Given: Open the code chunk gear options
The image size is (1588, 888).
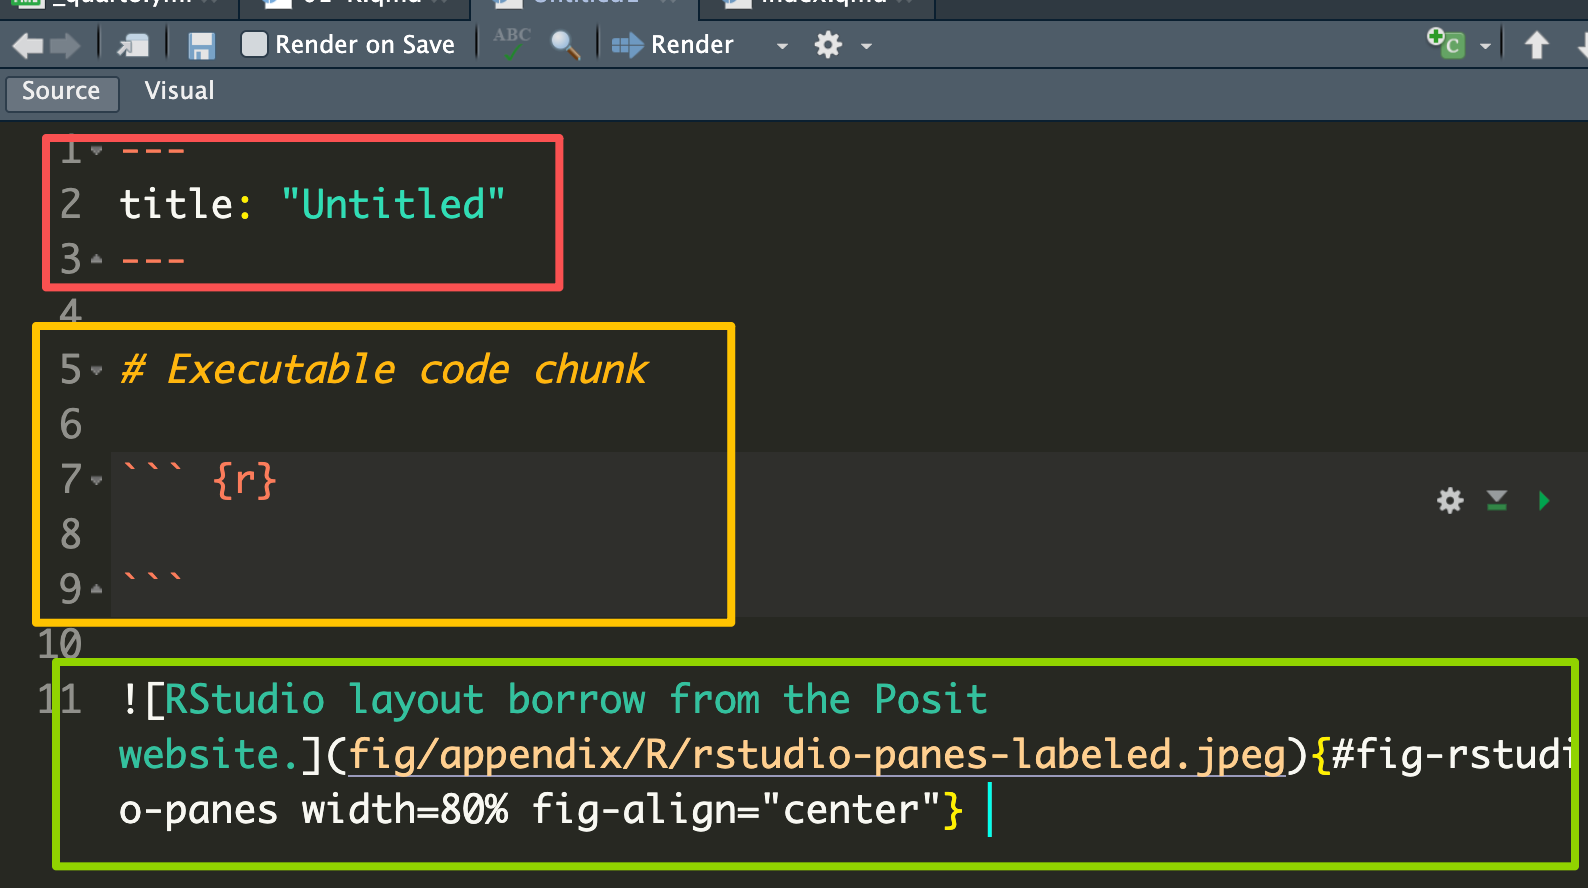Looking at the screenshot, I should click(x=1450, y=500).
